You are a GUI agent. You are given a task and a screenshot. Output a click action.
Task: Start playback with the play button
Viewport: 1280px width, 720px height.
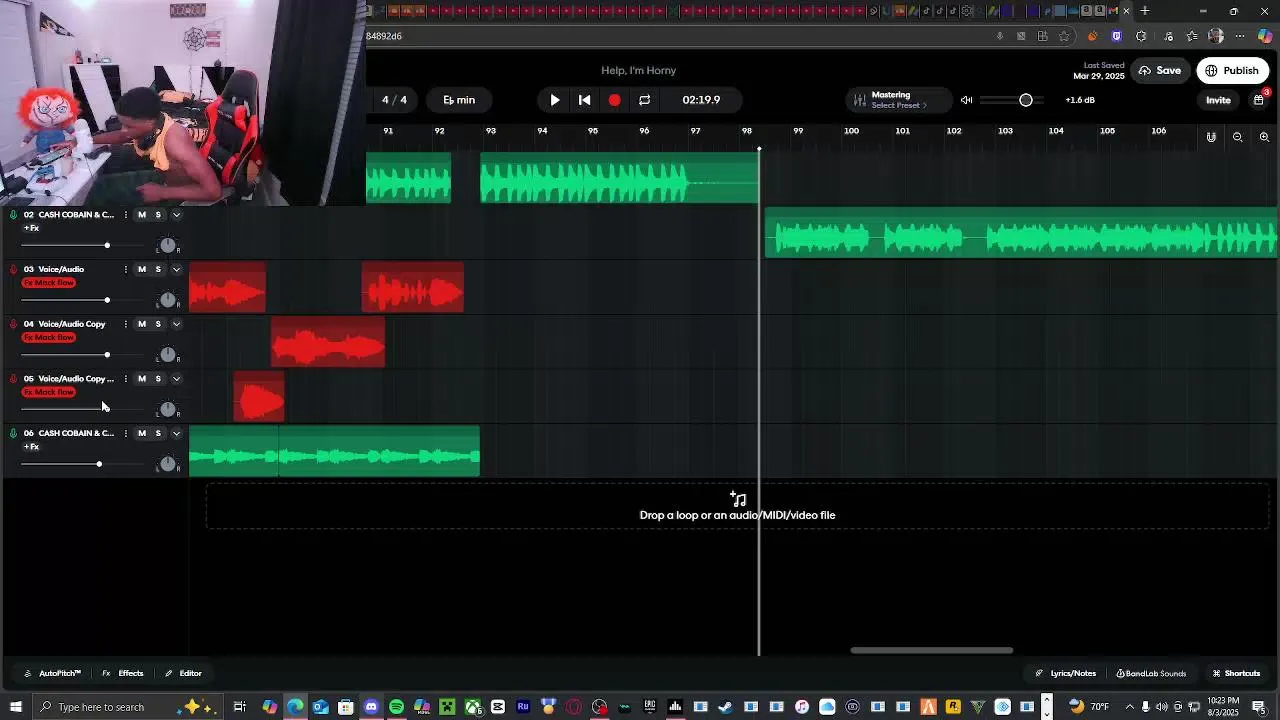point(555,100)
